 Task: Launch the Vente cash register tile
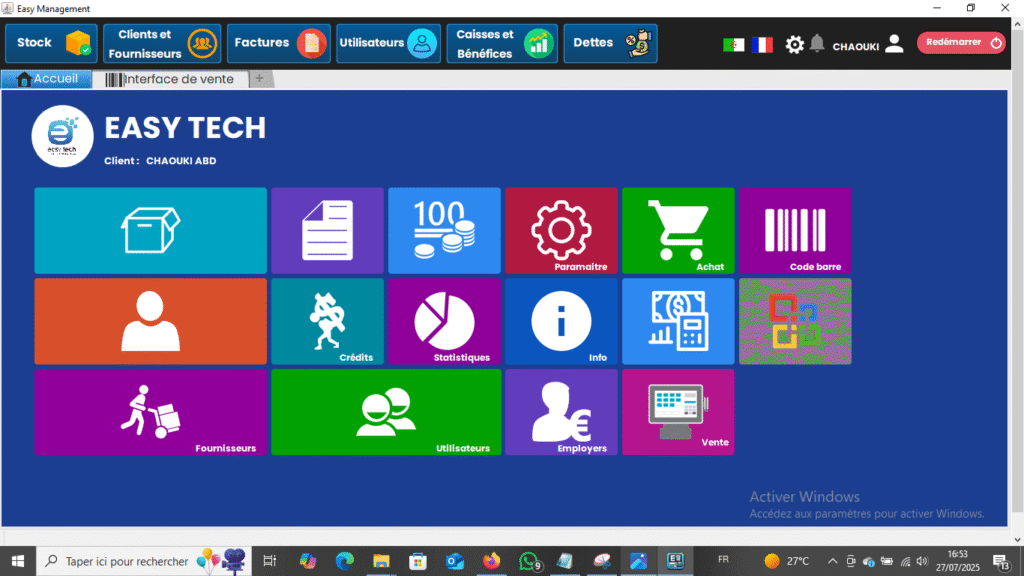pos(678,412)
